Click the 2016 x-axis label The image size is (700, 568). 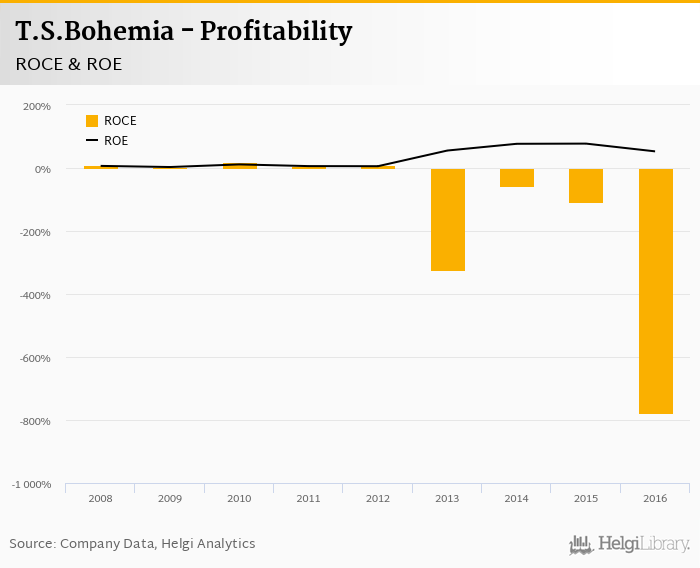point(655,498)
